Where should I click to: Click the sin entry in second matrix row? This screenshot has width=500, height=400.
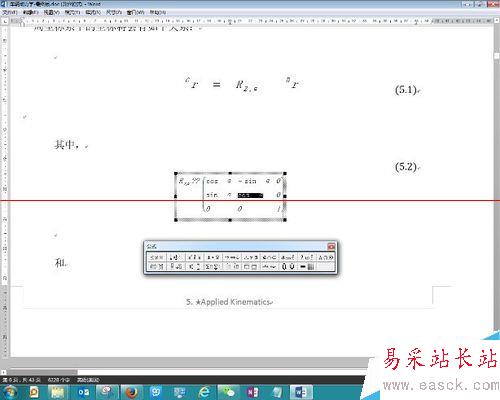212,195
